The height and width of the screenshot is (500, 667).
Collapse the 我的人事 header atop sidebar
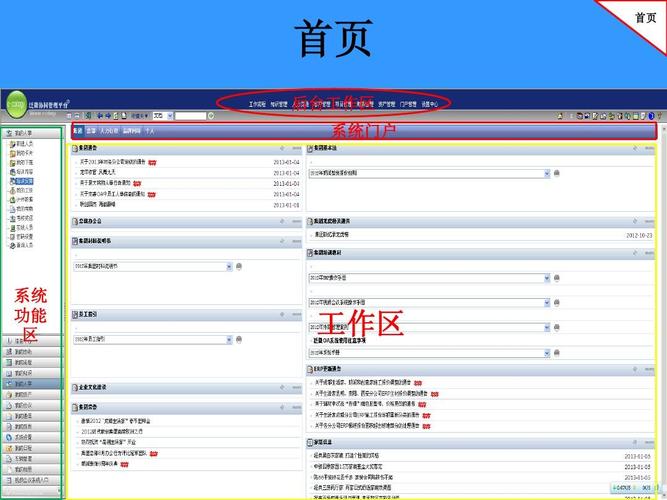(x=31, y=133)
